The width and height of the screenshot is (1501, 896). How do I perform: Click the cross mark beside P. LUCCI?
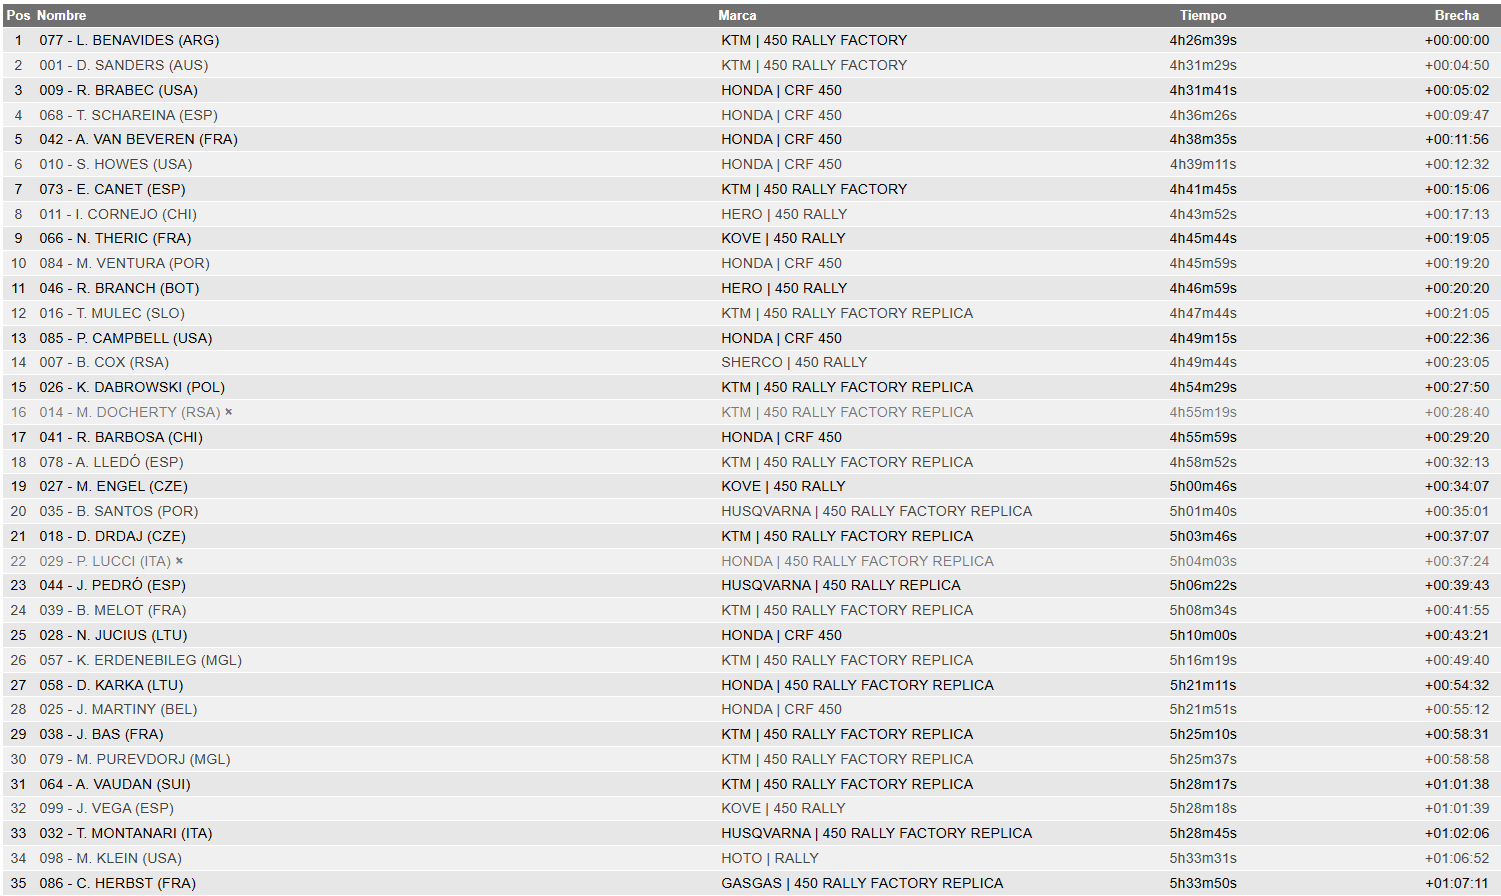point(179,561)
